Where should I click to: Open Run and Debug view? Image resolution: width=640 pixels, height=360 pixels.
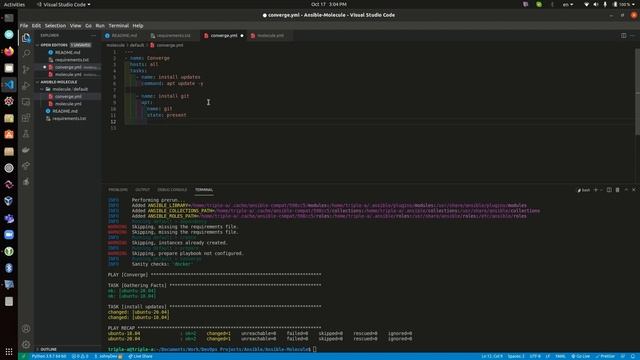point(26,86)
